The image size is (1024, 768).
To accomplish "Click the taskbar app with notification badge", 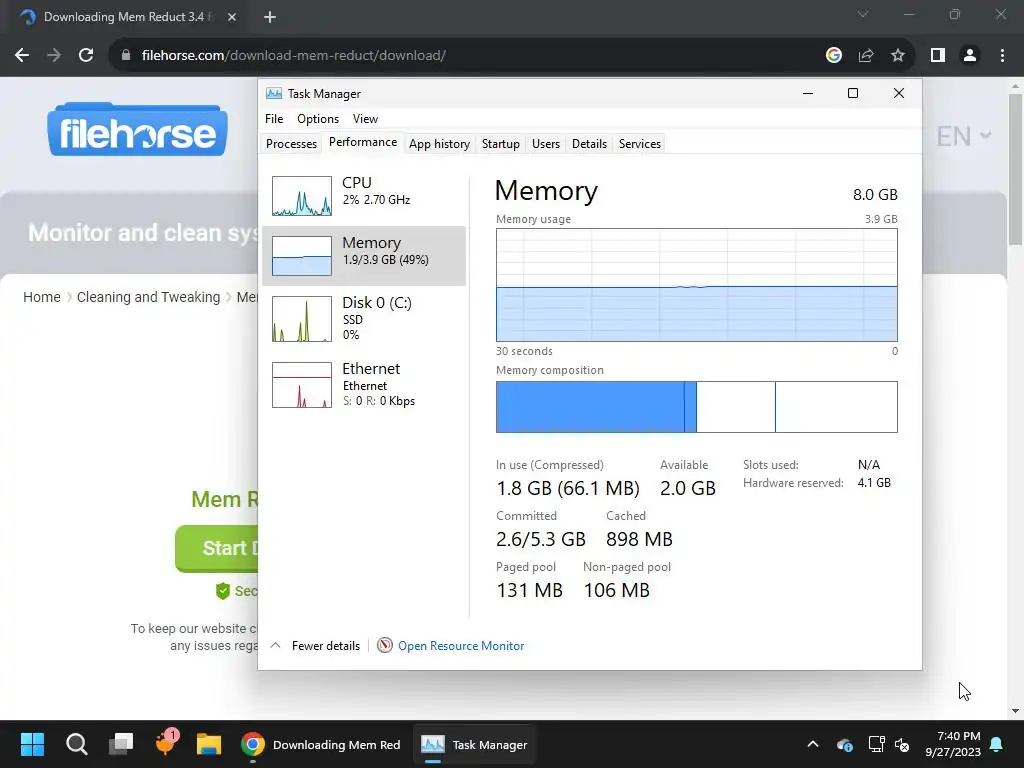I will pos(165,744).
